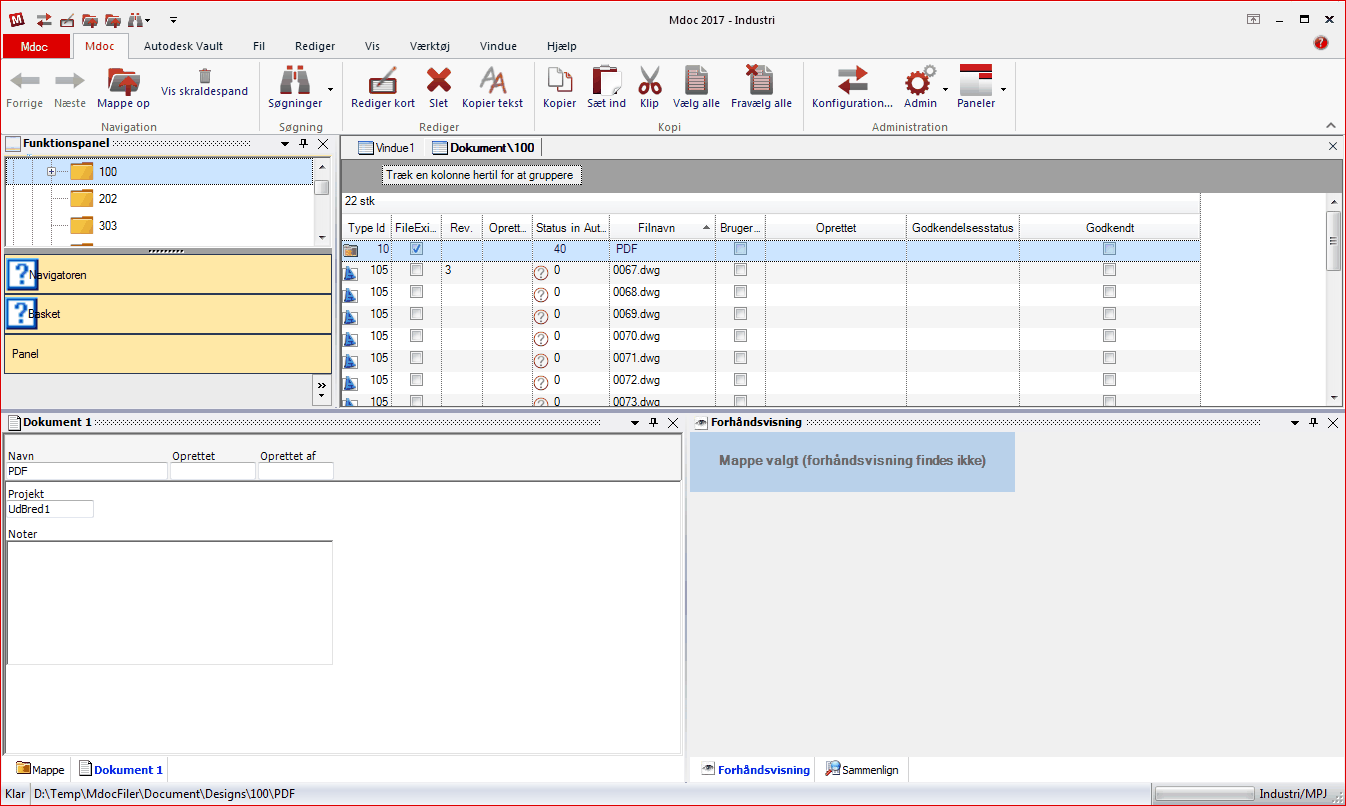
Task: Switch to Vindue1 document tab
Action: pos(386,148)
